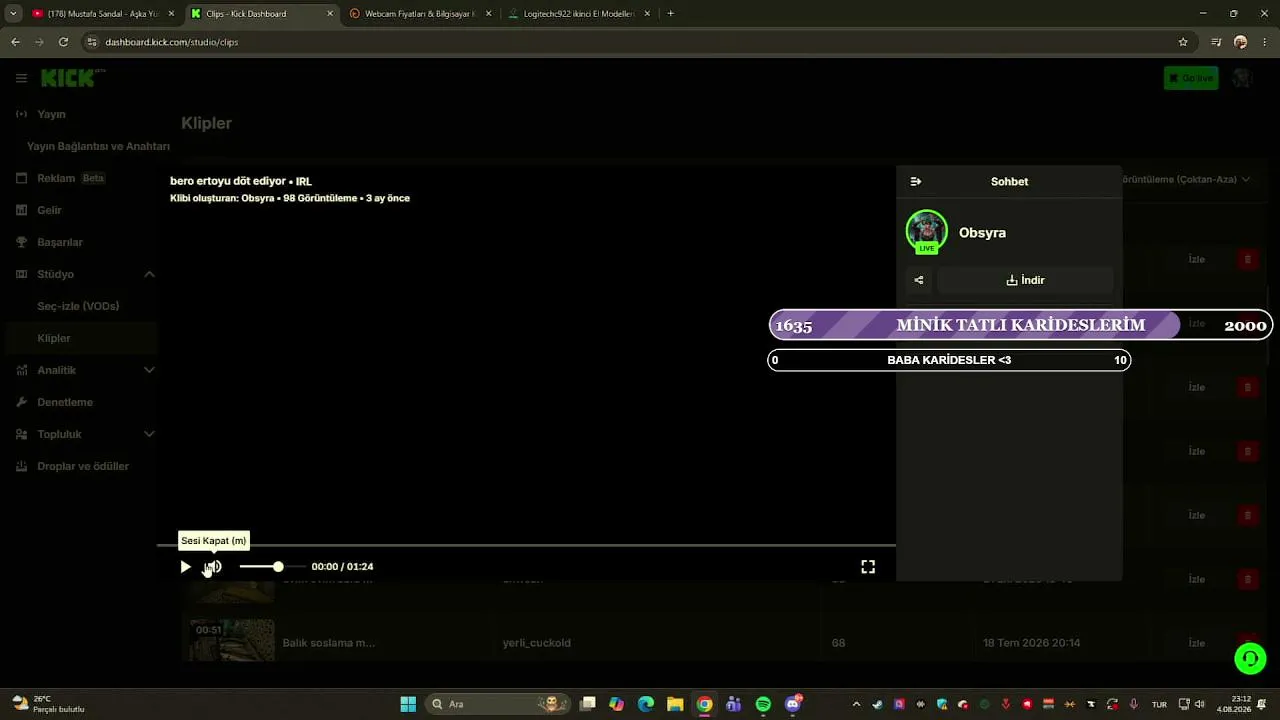Open a new browser tab
The width and height of the screenshot is (1280, 720).
(x=670, y=14)
